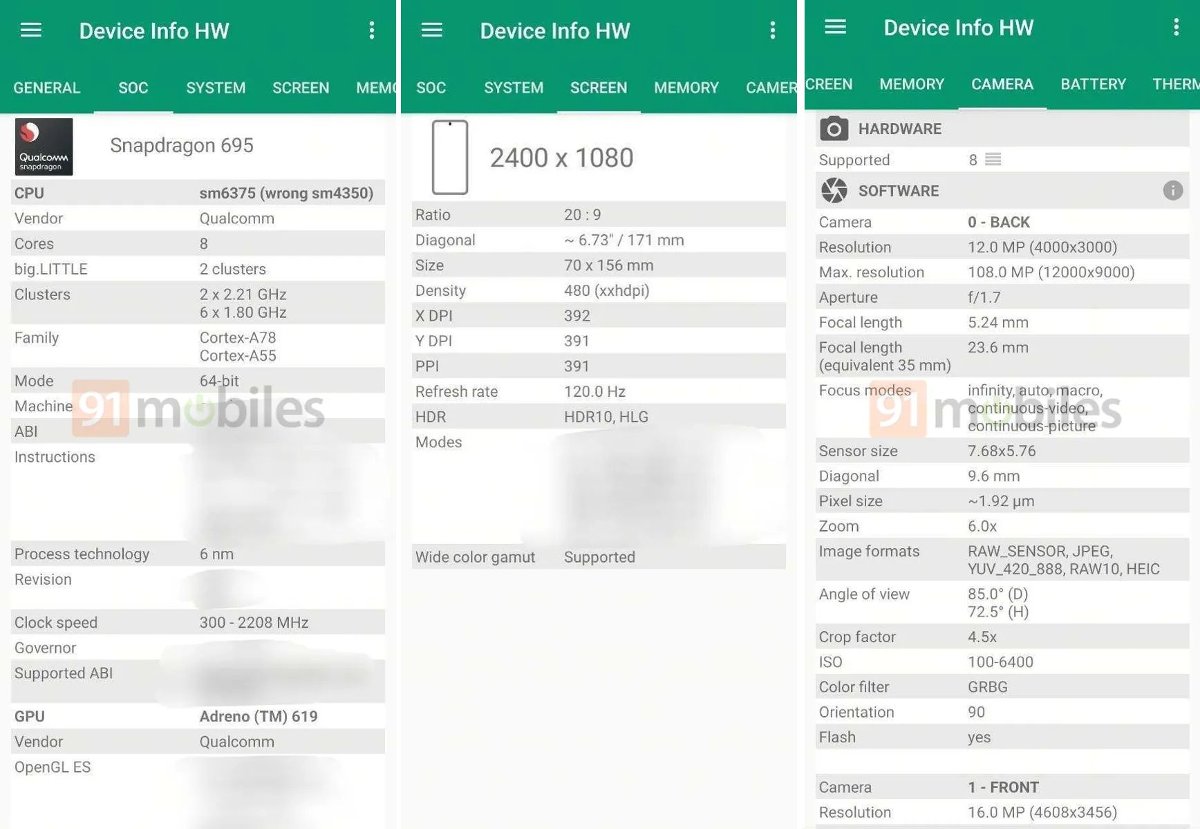This screenshot has height=829, width=1200.
Task: Tap Max. resolution value 108.0 MP (12000x9000)
Action: 1051,272
